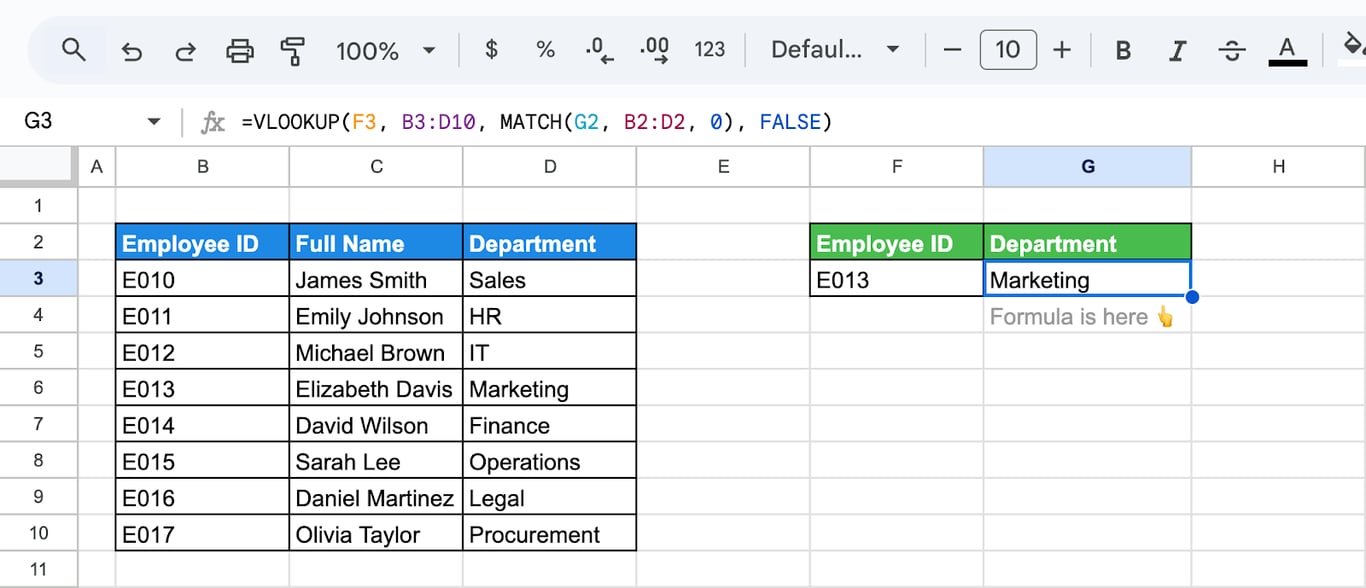Viewport: 1366px width, 588px height.
Task: Select row 11 header
Action: pyautogui.click(x=38, y=570)
